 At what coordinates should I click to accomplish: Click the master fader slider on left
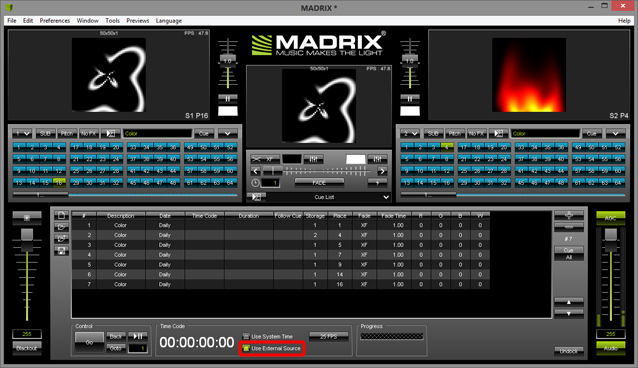[27, 234]
